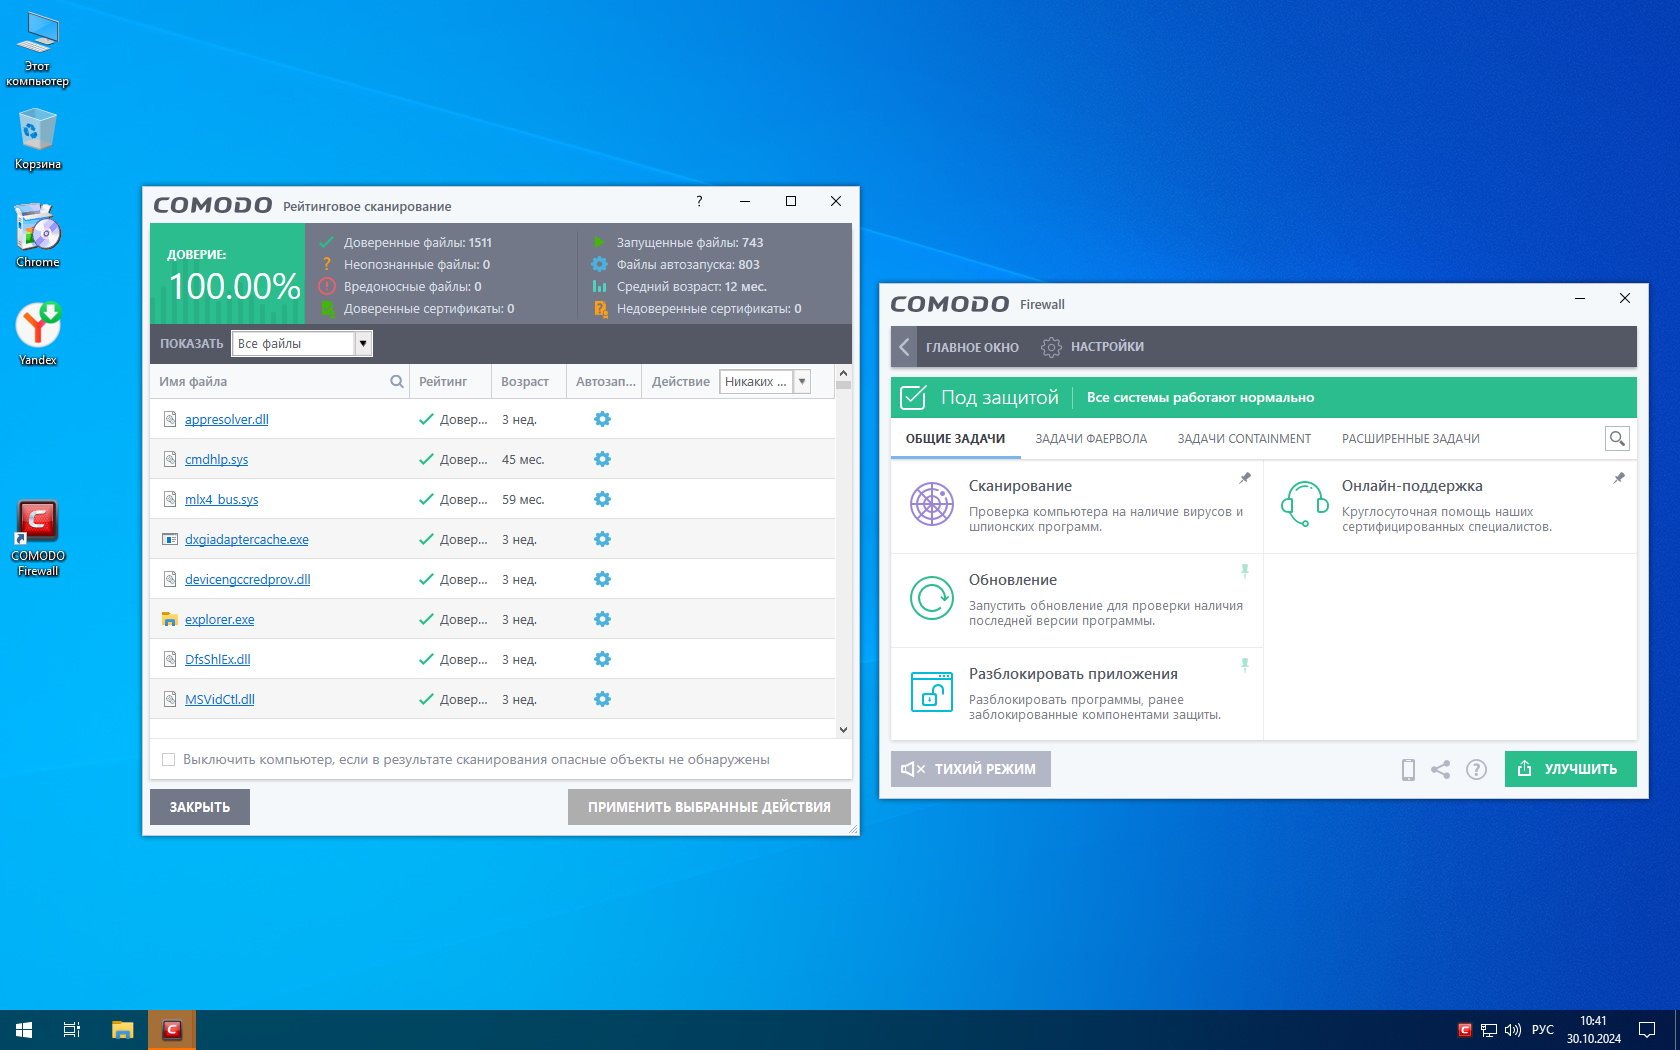Viewport: 1680px width, 1050px height.
Task: Click the scan list scrollbar down arrow
Action: (843, 730)
